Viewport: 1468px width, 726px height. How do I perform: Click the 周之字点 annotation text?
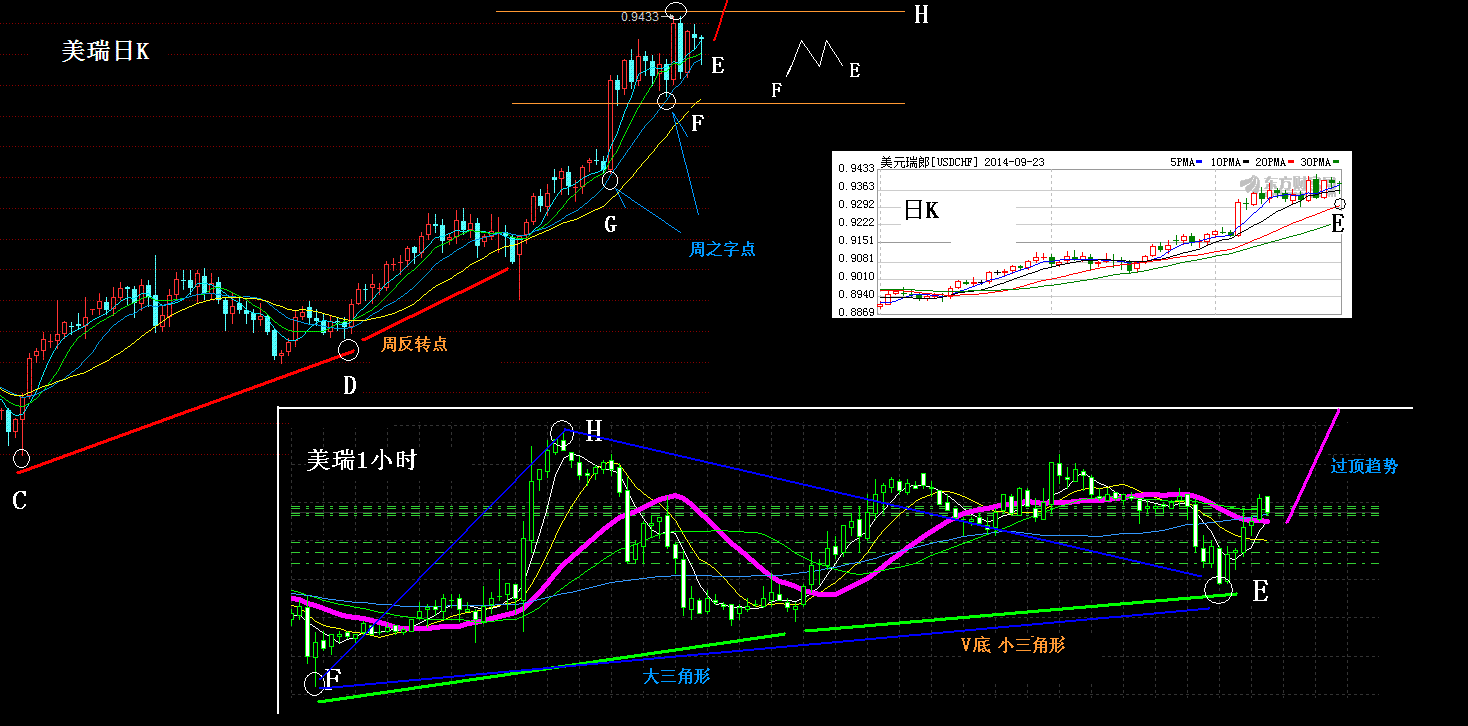pyautogui.click(x=722, y=249)
